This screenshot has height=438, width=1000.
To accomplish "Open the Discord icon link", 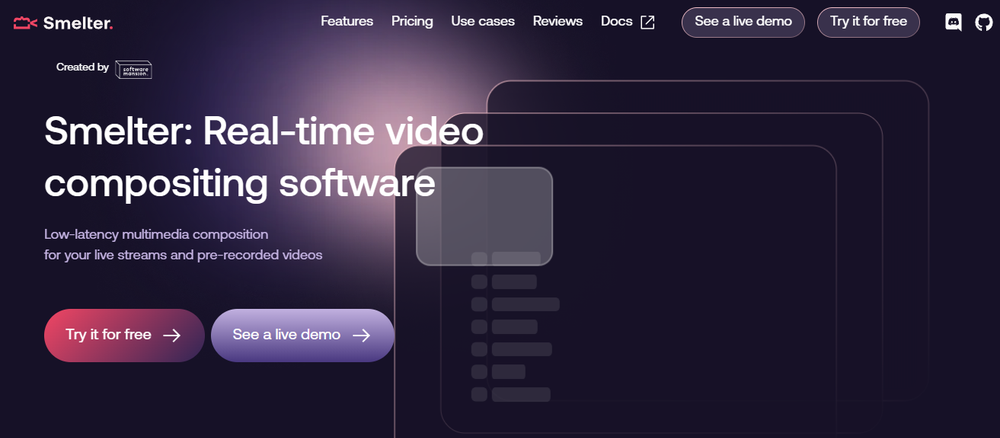I will pyautogui.click(x=953, y=23).
